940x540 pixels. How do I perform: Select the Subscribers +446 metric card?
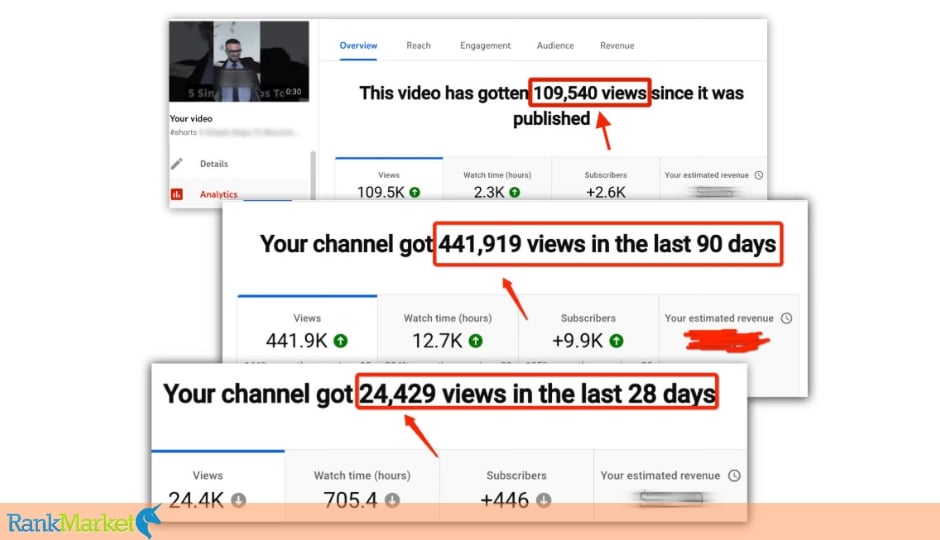(x=516, y=485)
